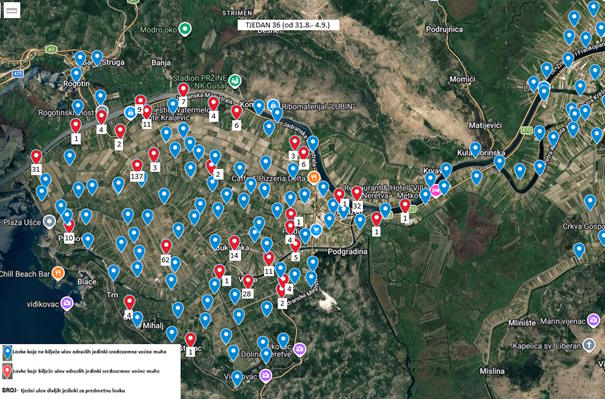Viewport: 605px width, 399px height.
Task: Click the orange Chill Beach Bar icon
Action: [x=58, y=273]
